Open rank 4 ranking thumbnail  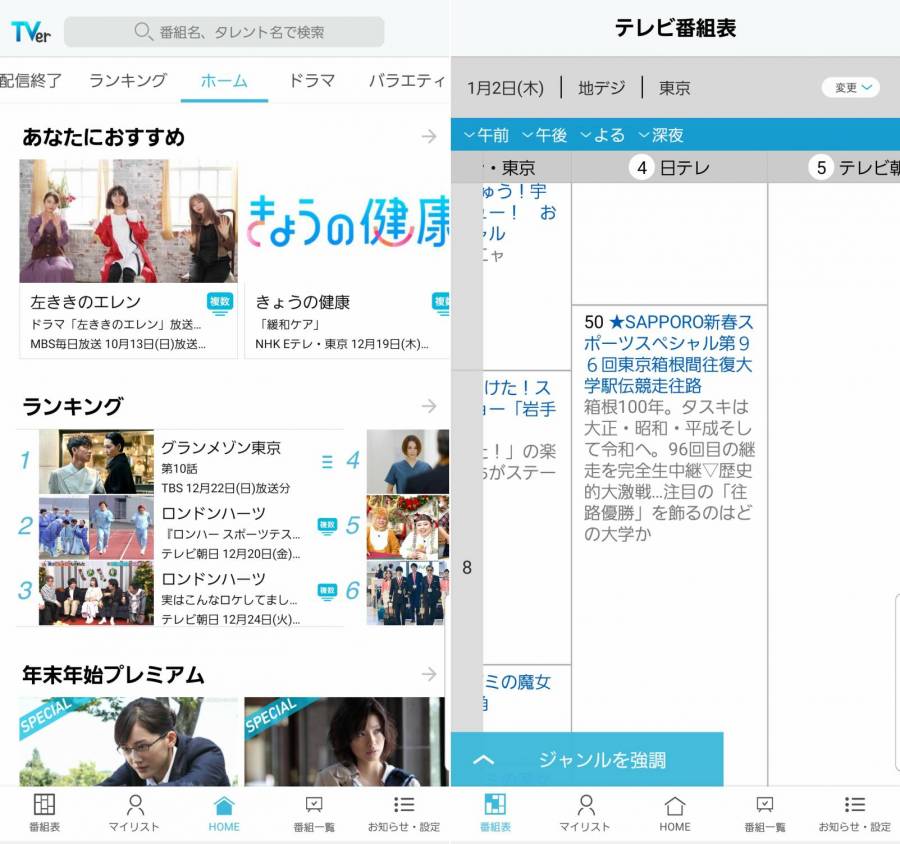[x=408, y=462]
